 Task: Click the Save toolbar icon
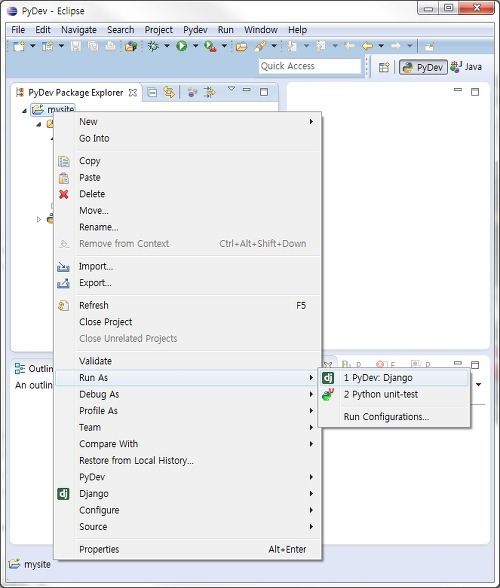pyautogui.click(x=76, y=46)
